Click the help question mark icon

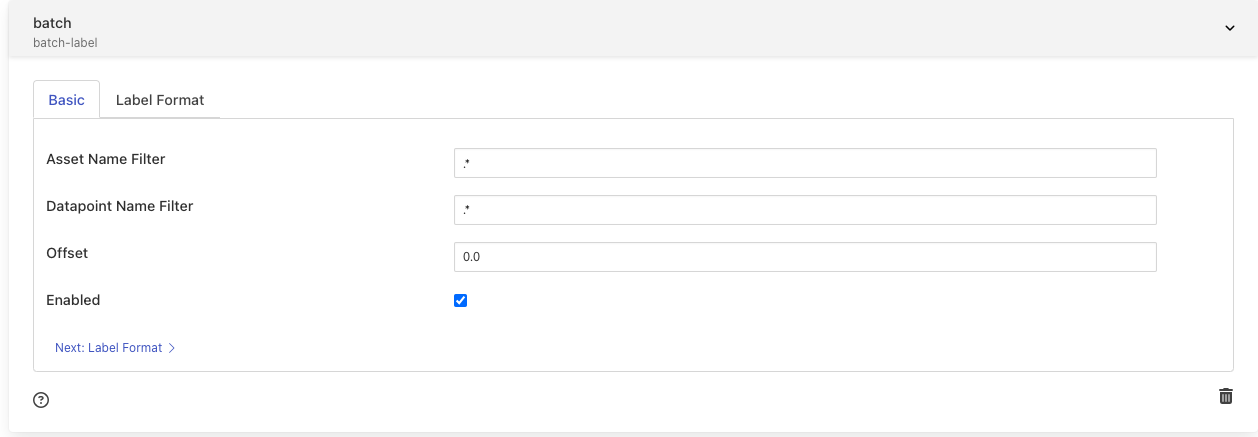coord(41,400)
